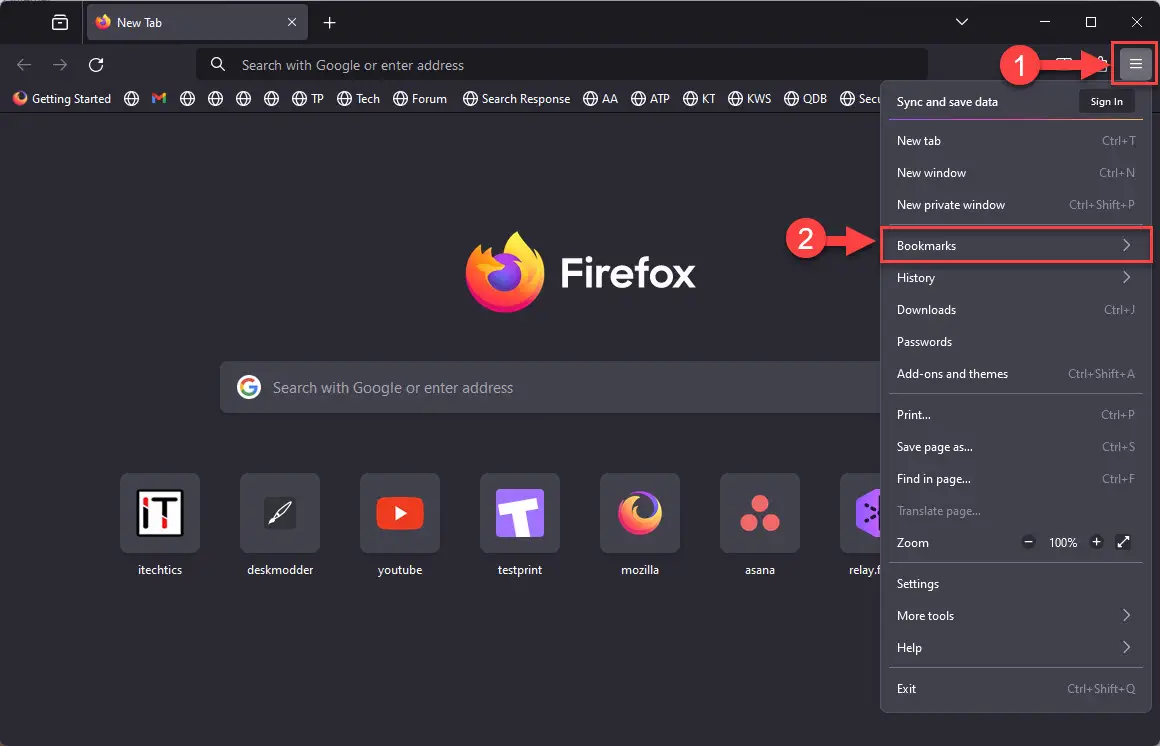Click Sync and save data

pyautogui.click(x=947, y=101)
